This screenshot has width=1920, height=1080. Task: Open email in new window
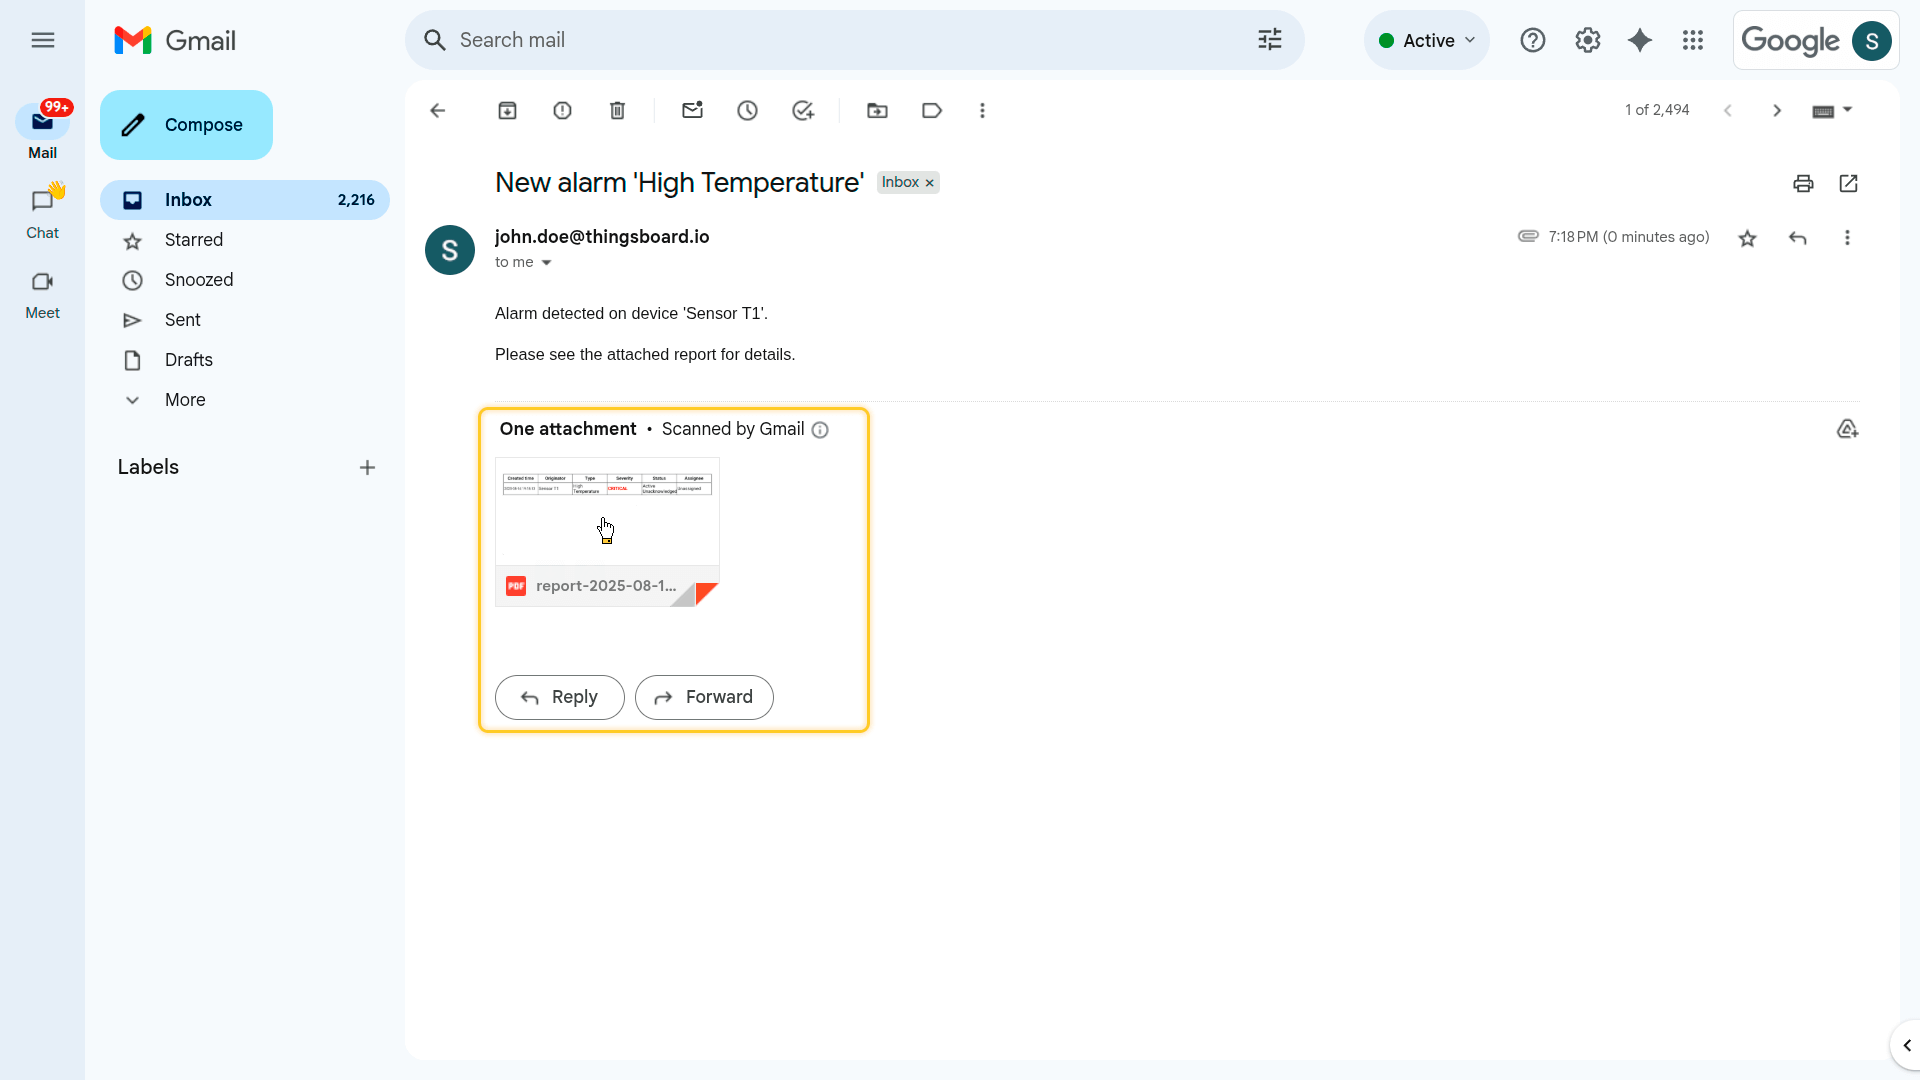(x=1848, y=184)
